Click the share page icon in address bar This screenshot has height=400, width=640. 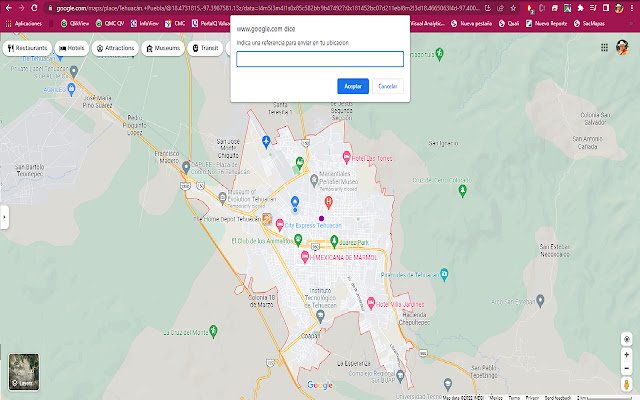[x=500, y=8]
